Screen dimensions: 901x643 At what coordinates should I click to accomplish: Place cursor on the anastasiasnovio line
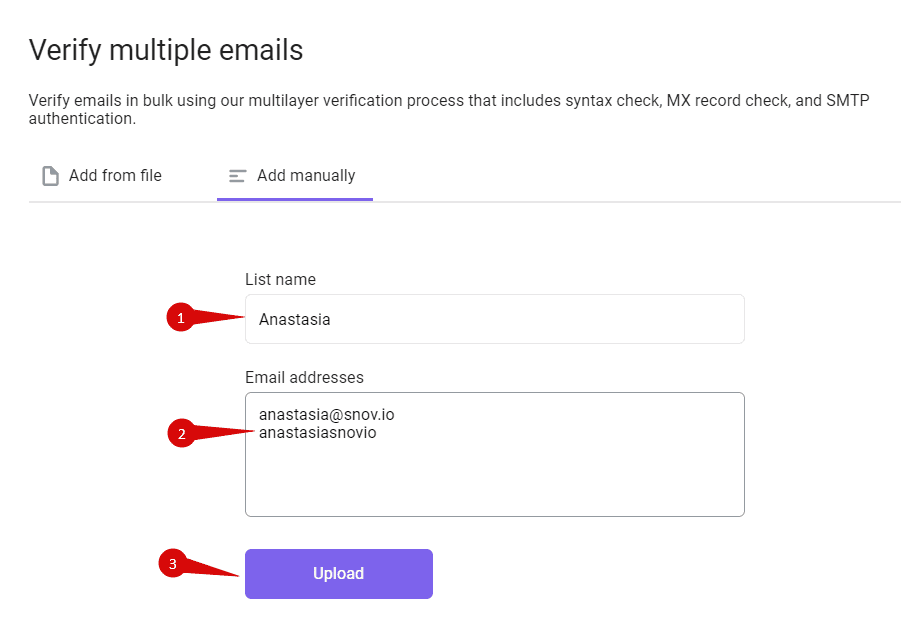(318, 433)
